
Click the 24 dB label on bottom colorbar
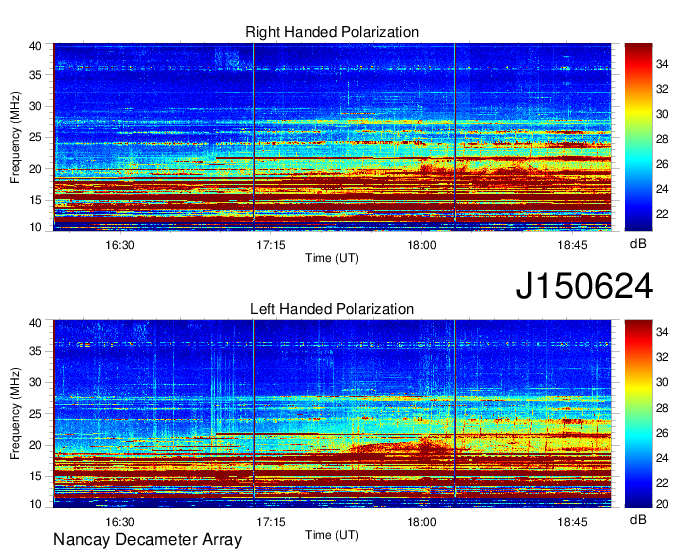tap(662, 458)
